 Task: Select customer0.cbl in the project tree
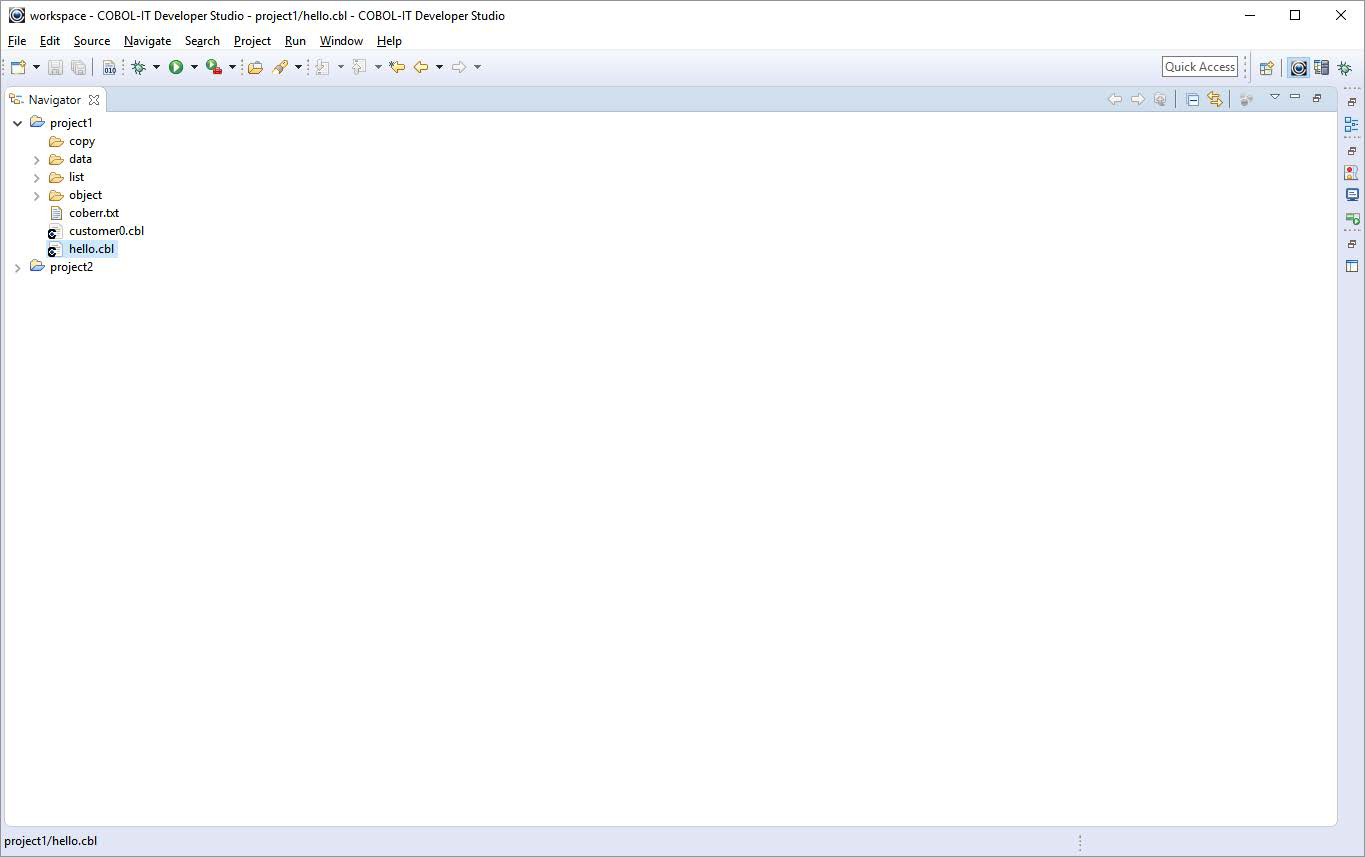pyautogui.click(x=106, y=230)
